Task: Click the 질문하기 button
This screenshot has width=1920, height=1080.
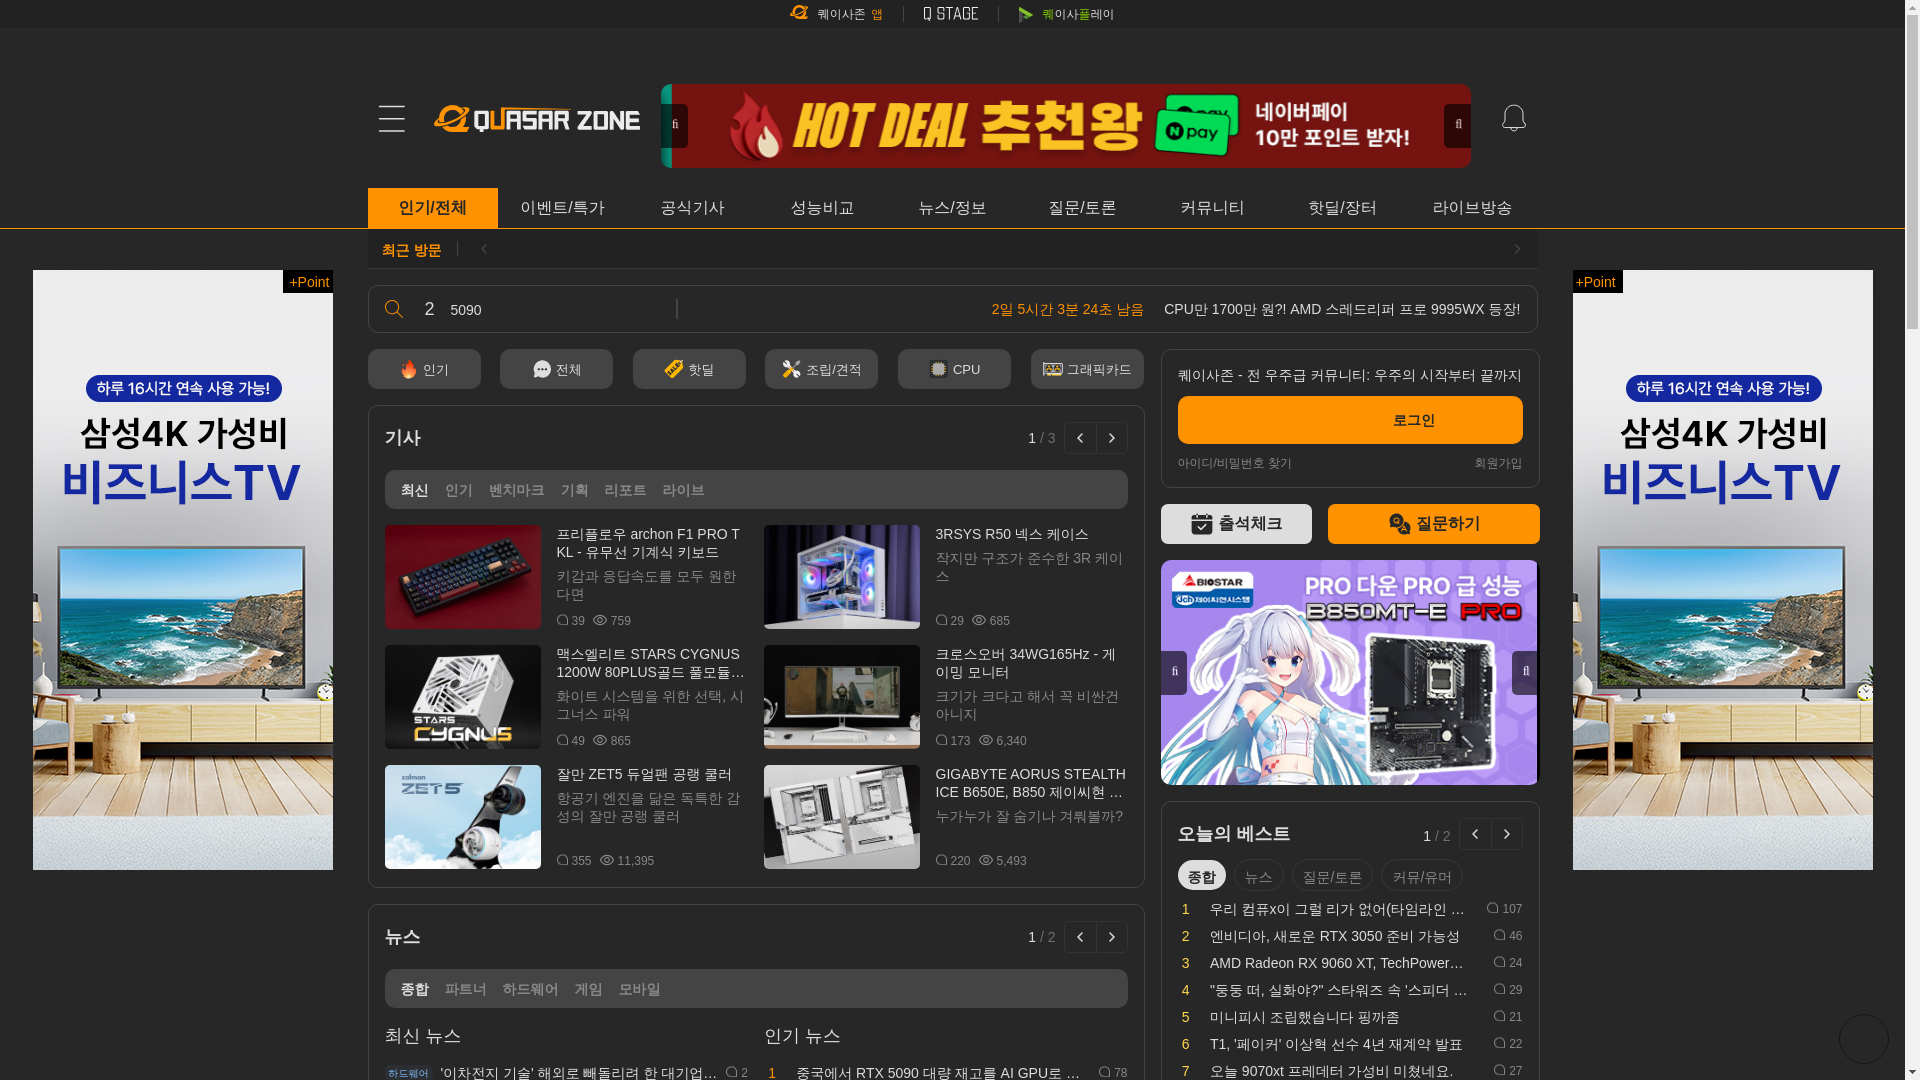Action: [x=1434, y=524]
